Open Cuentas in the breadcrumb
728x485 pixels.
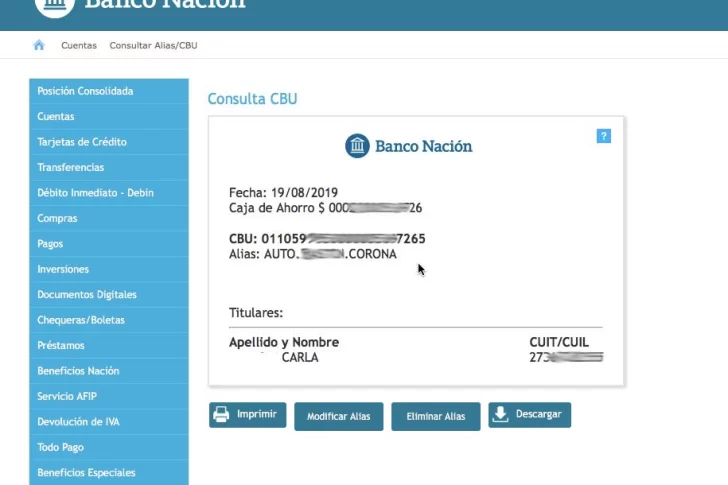tap(79, 45)
